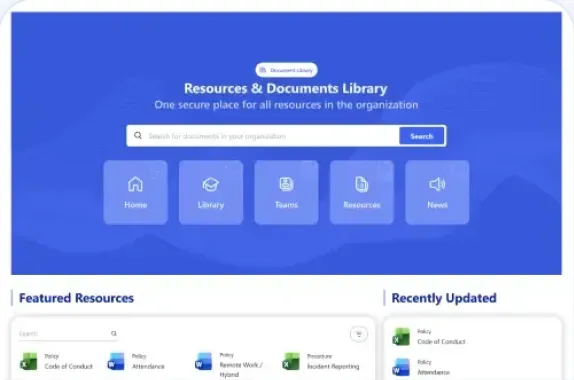Open the filter button in Featured Resources
The width and height of the screenshot is (574, 380).
(x=359, y=334)
